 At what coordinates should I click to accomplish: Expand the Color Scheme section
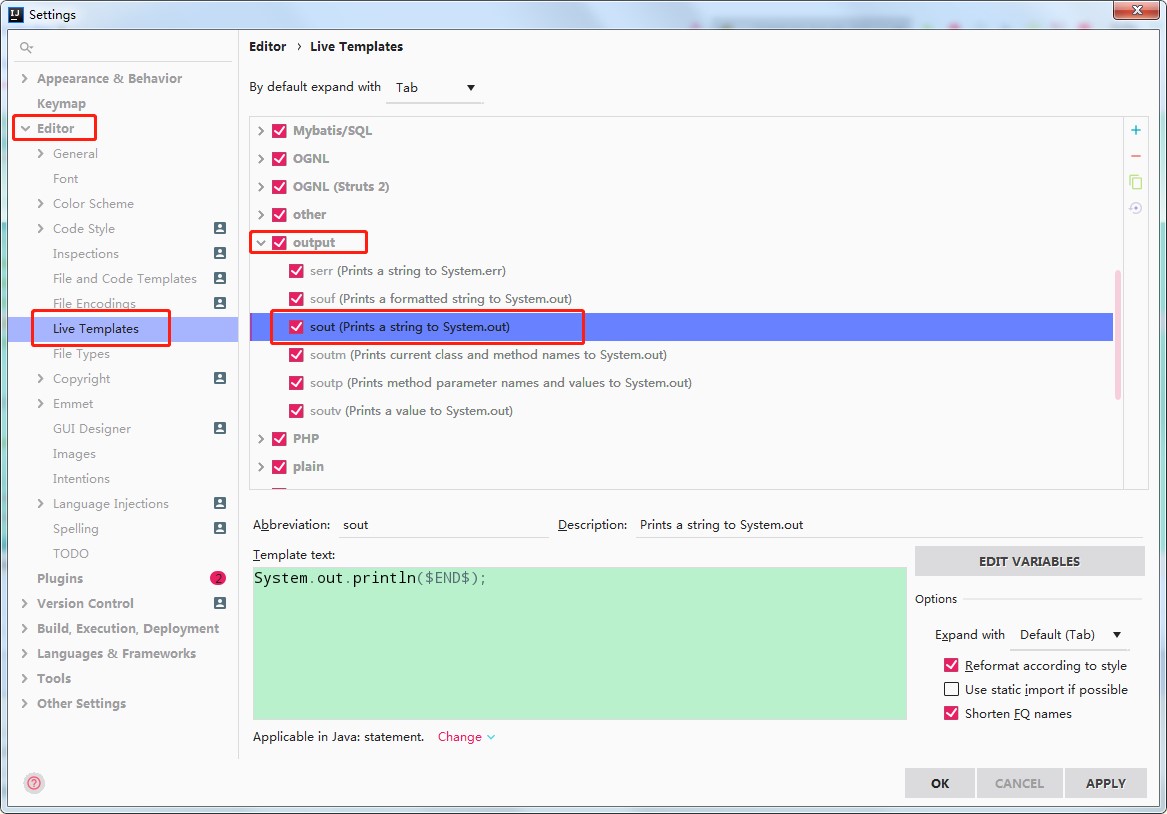tap(40, 203)
